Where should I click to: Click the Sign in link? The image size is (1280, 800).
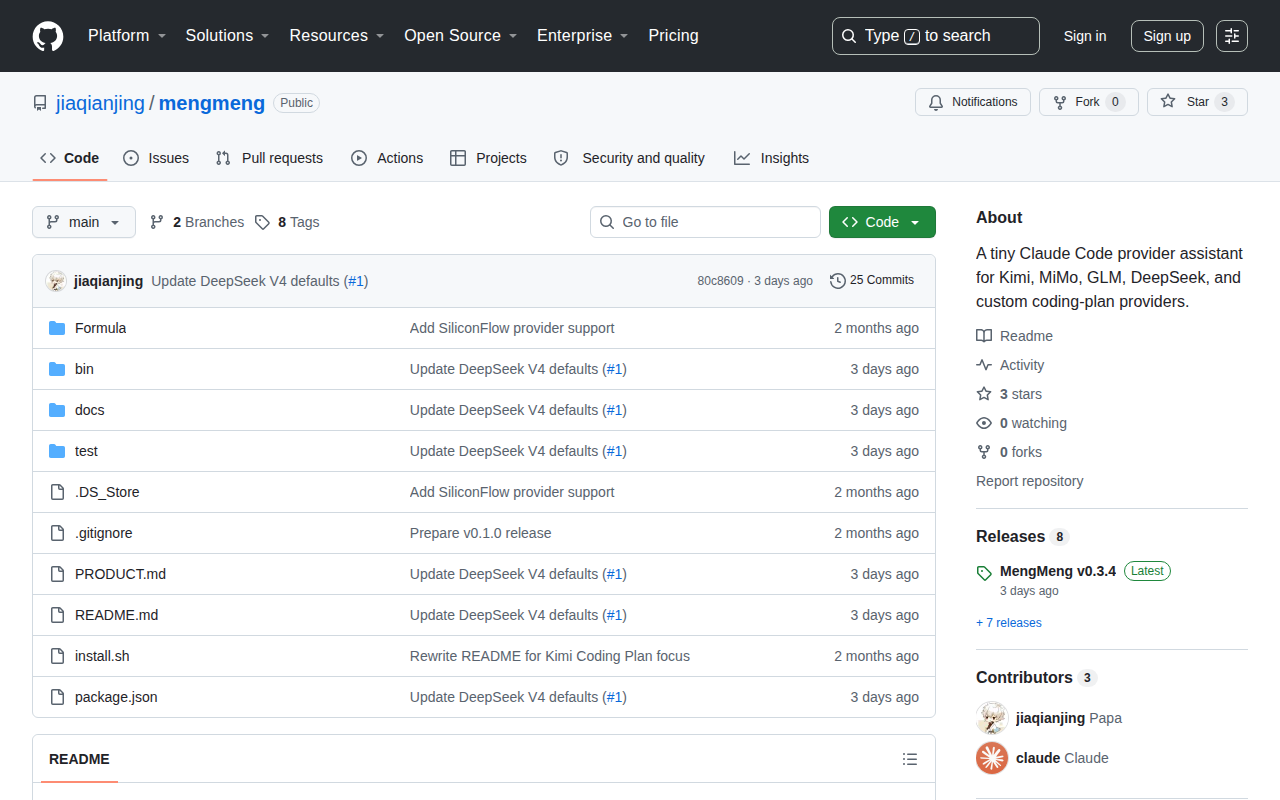(x=1085, y=36)
